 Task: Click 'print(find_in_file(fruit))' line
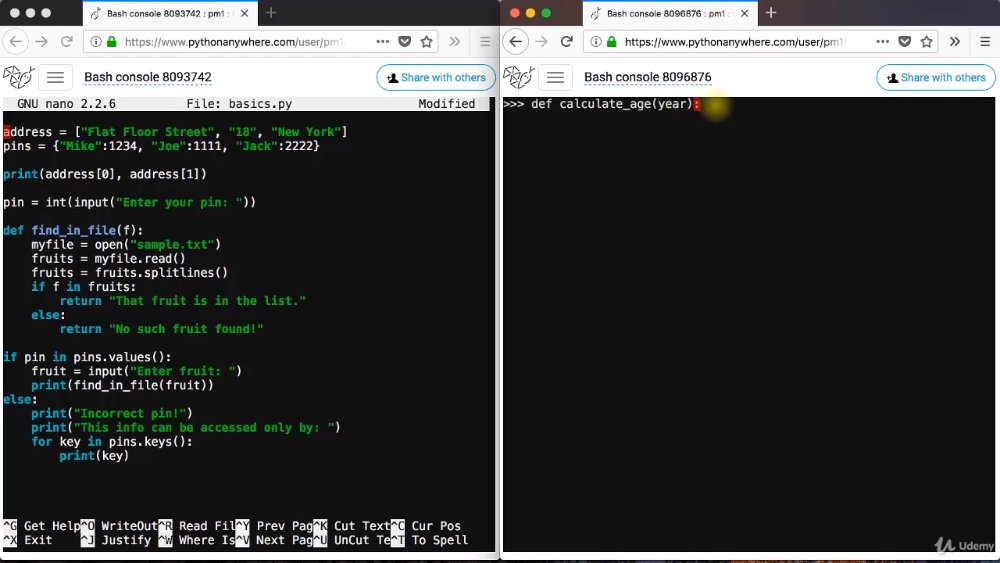coord(122,385)
